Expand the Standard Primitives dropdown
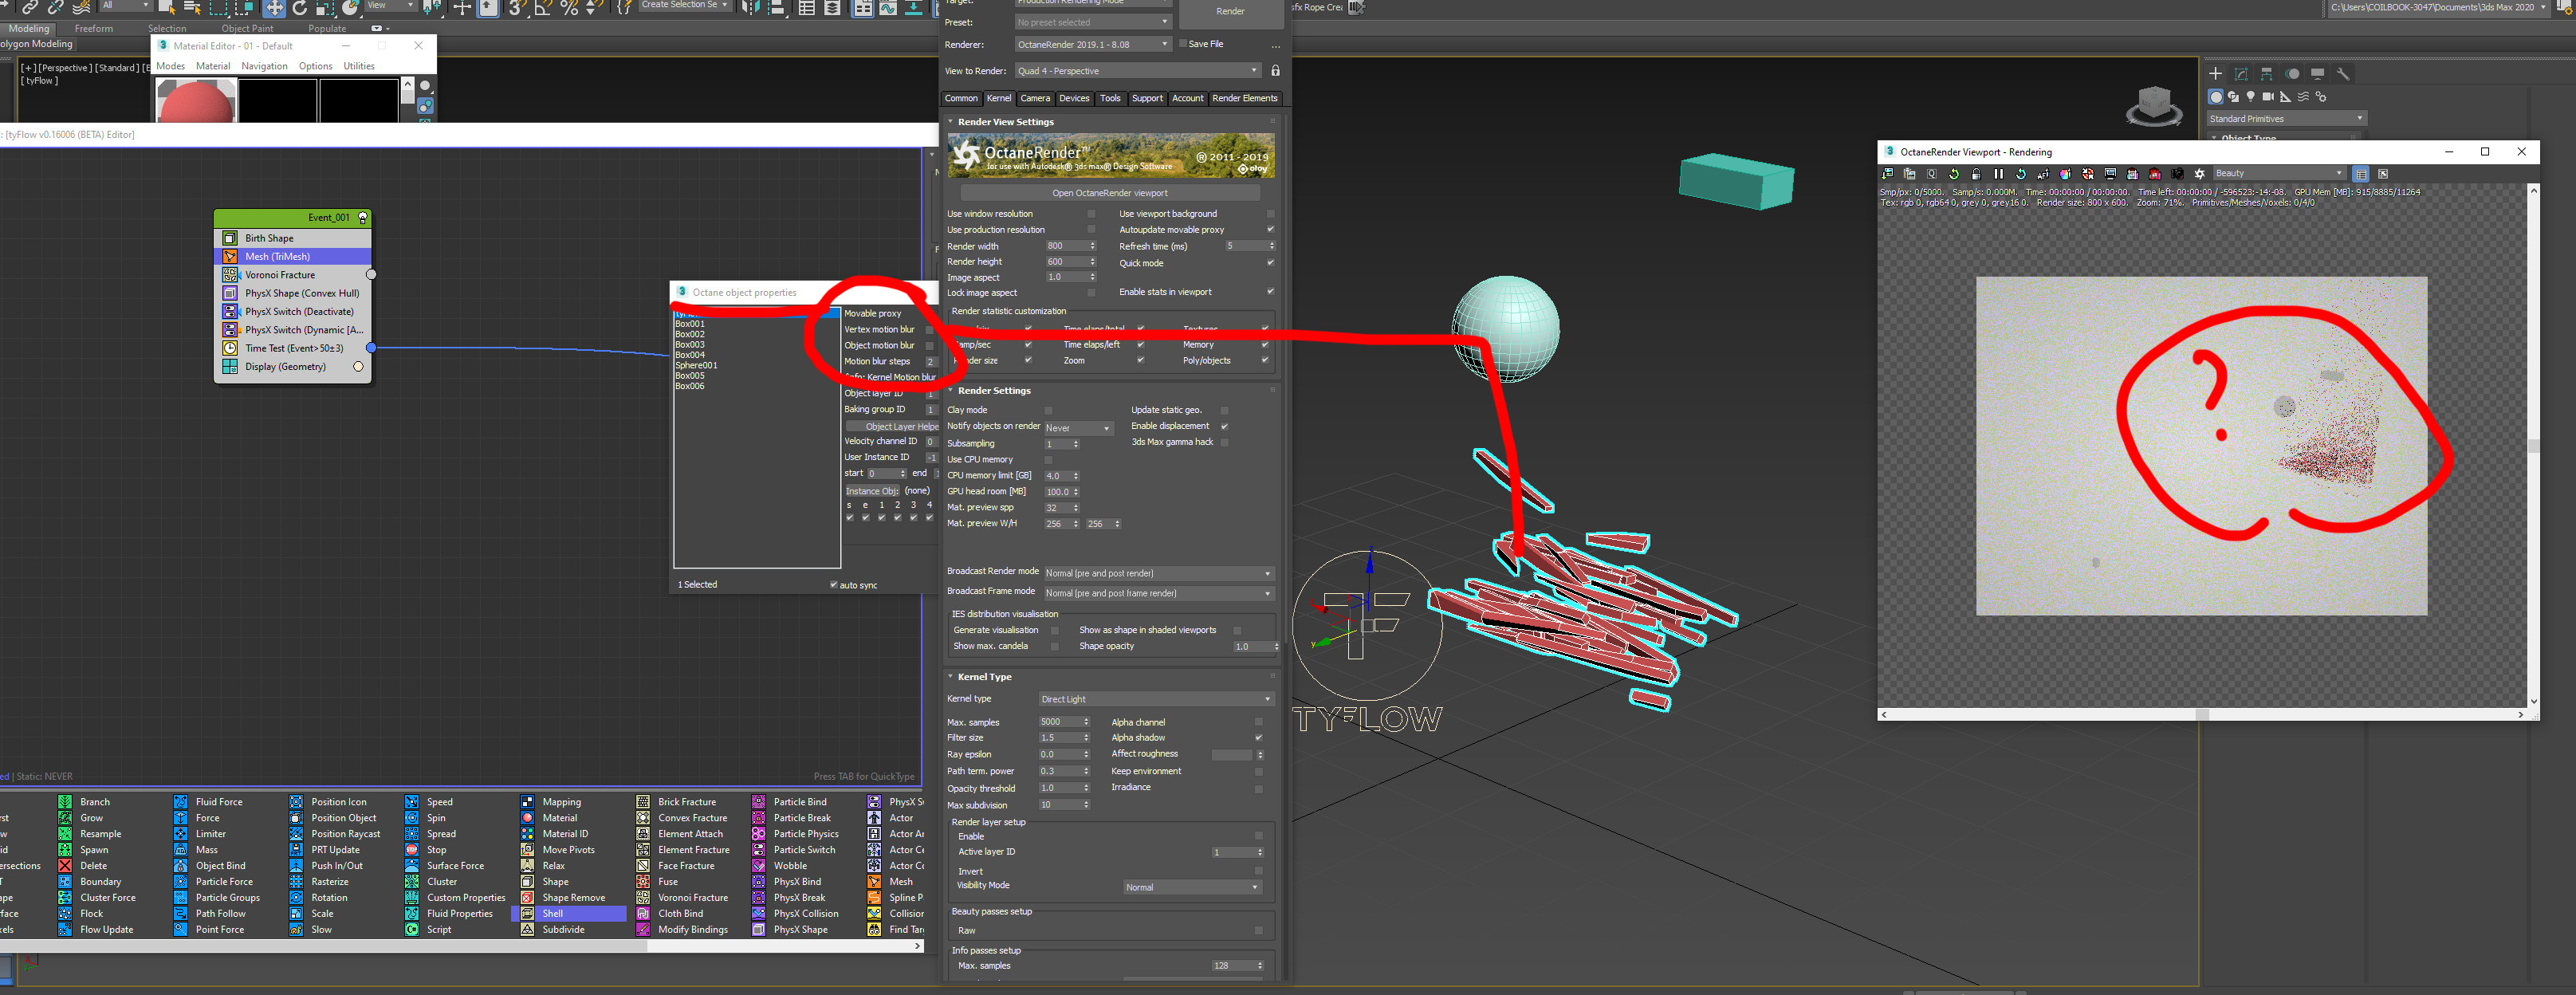This screenshot has width=2576, height=995. 2285,119
